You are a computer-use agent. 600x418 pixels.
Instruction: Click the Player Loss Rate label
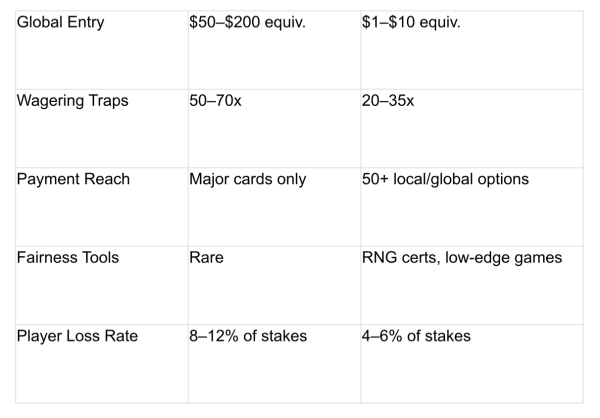click(x=77, y=336)
